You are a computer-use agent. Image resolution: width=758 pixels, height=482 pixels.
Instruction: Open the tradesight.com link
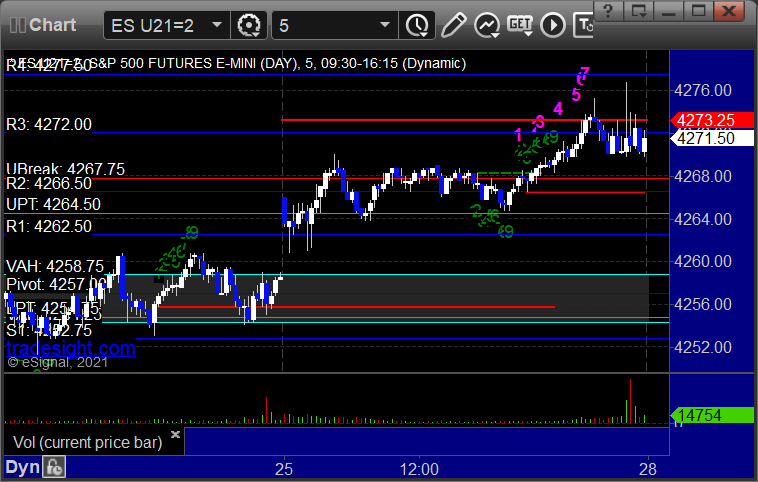[x=71, y=348]
